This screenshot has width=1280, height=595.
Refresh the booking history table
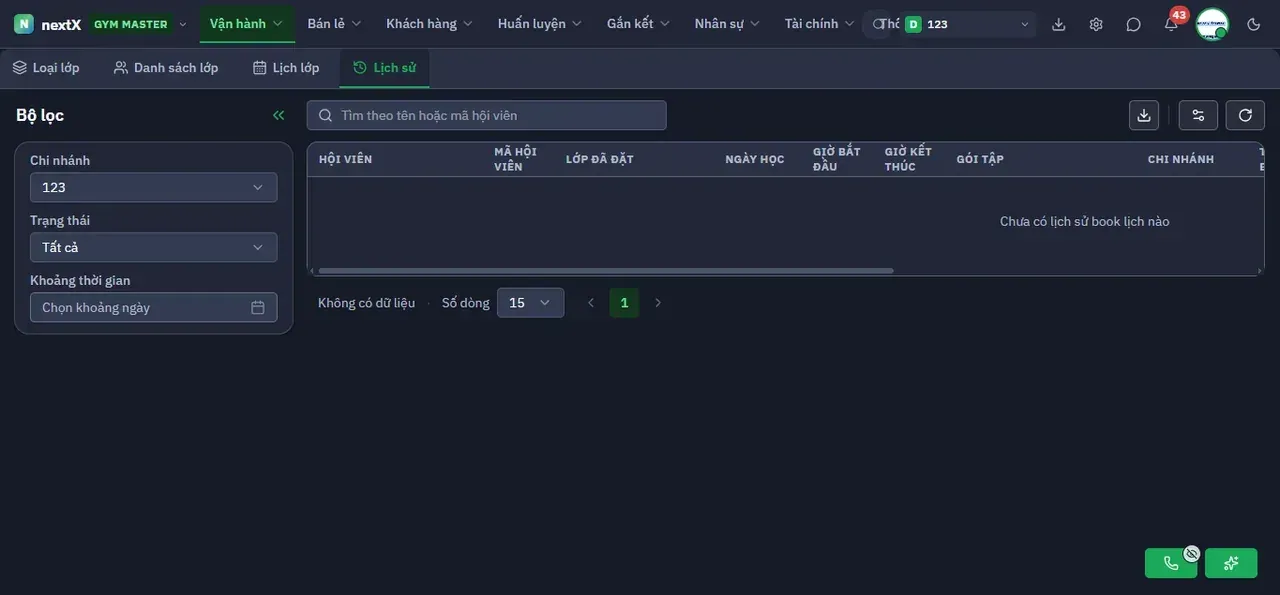(x=1245, y=115)
